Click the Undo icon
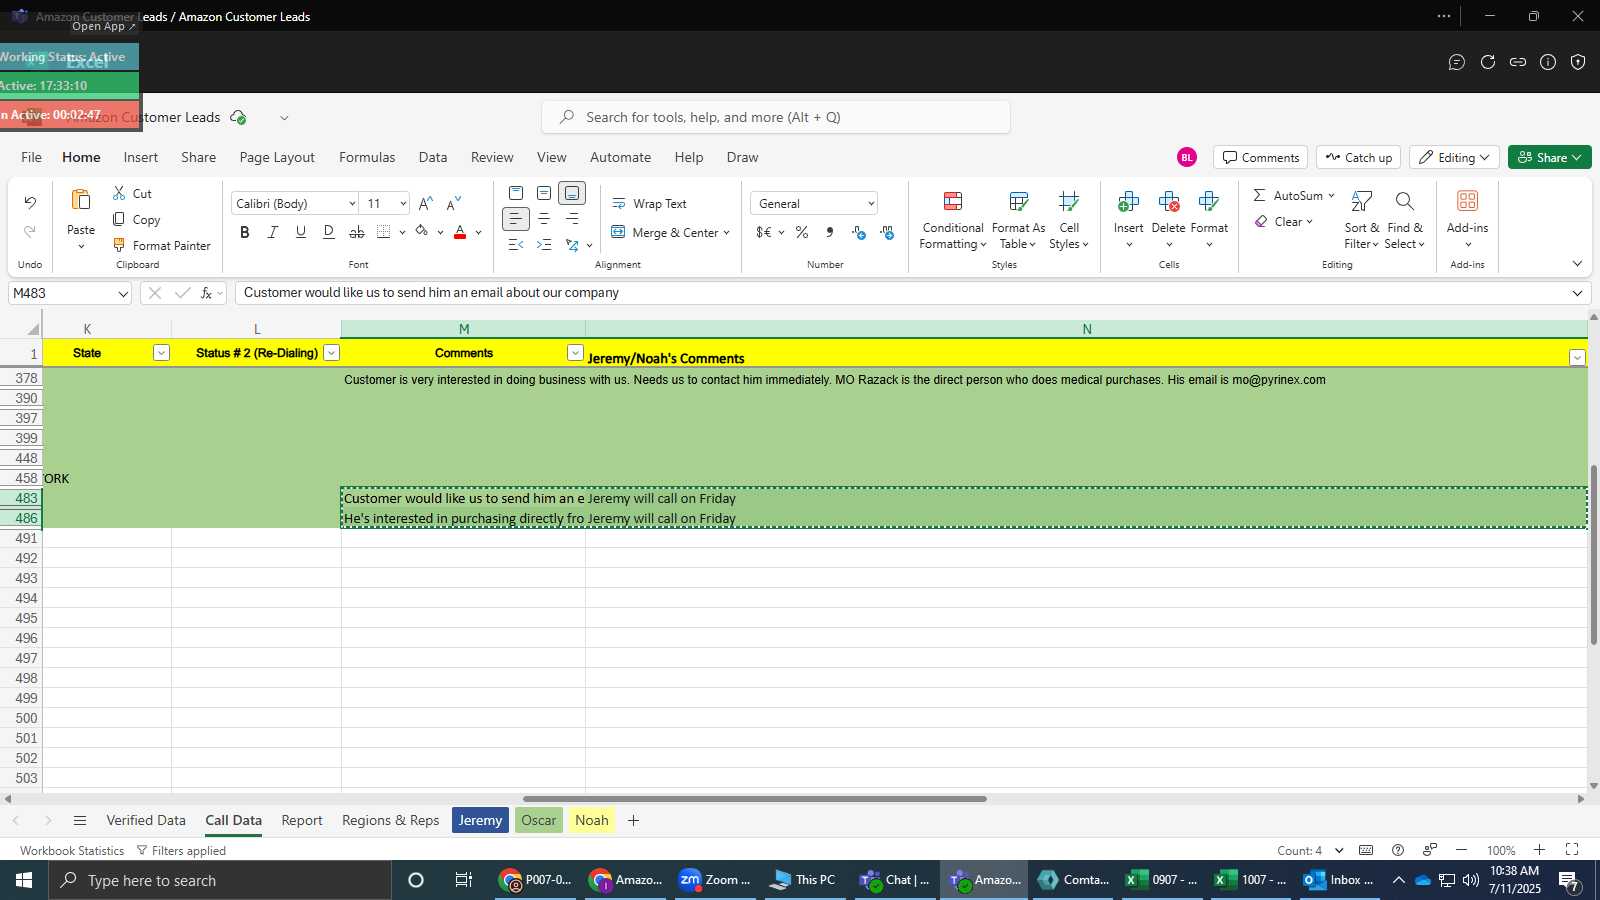Image resolution: width=1600 pixels, height=900 pixels. [x=30, y=203]
